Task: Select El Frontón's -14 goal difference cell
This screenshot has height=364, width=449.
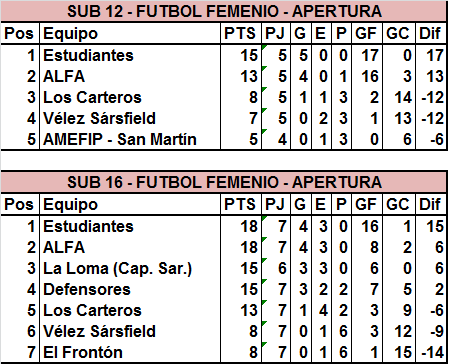Action: pos(431,352)
